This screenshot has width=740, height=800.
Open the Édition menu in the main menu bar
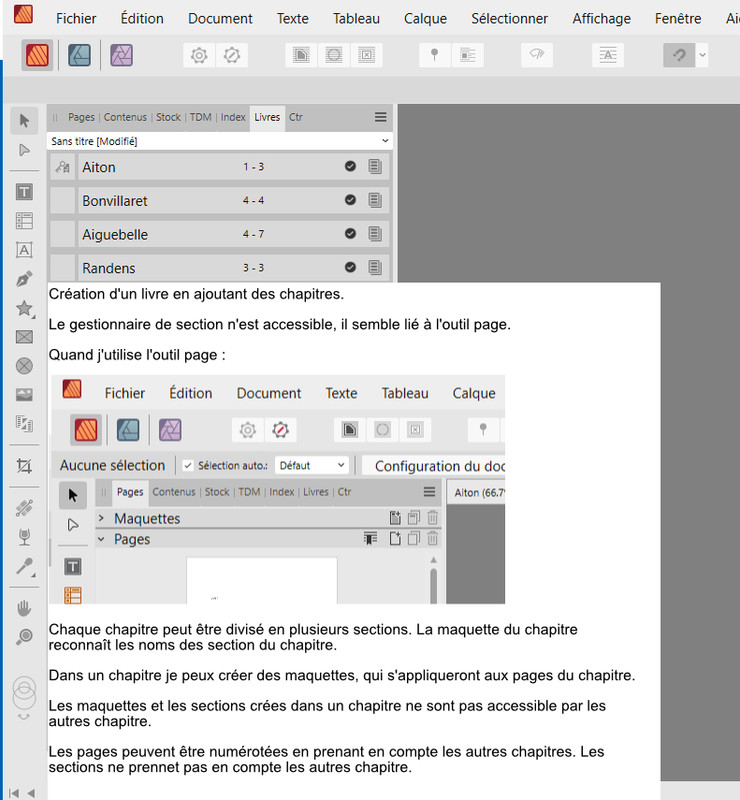[142, 18]
